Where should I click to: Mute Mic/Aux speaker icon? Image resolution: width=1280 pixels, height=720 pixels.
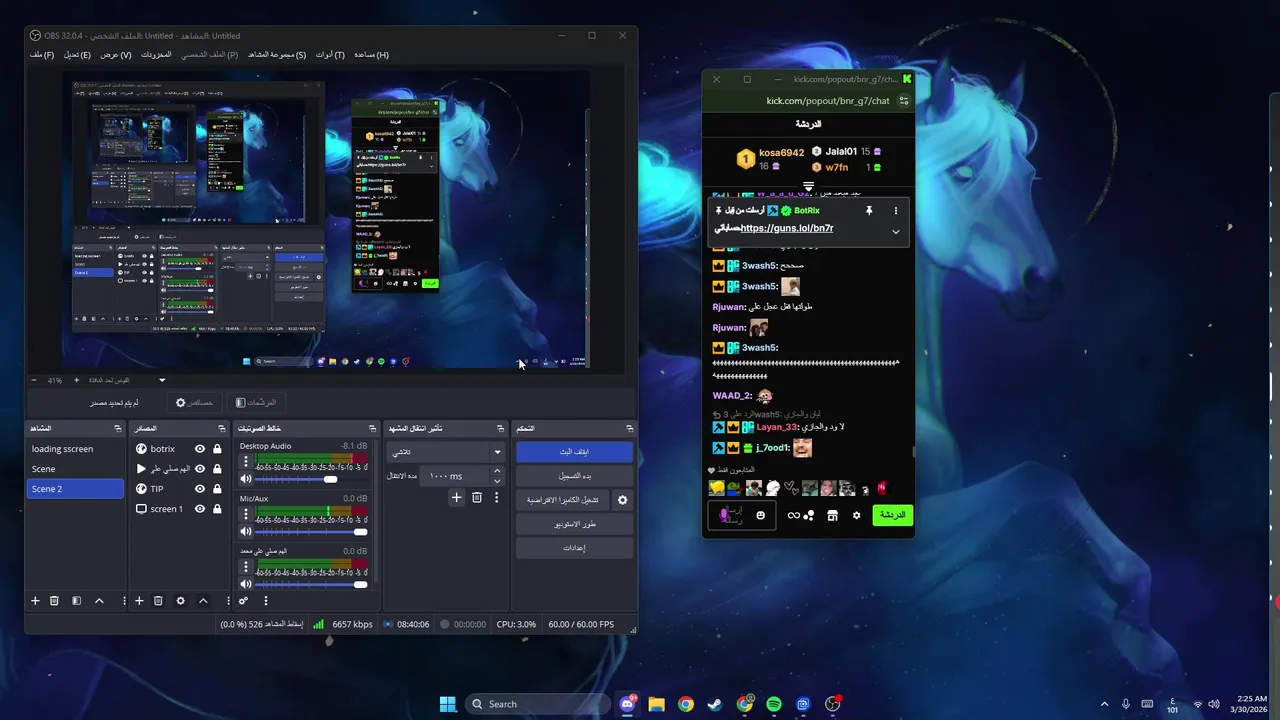click(246, 532)
